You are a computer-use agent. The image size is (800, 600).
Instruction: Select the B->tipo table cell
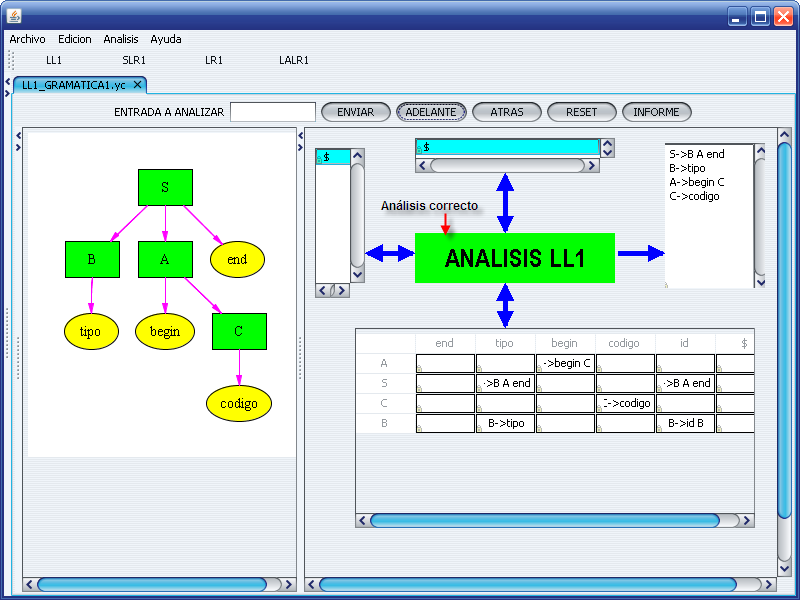pos(506,423)
